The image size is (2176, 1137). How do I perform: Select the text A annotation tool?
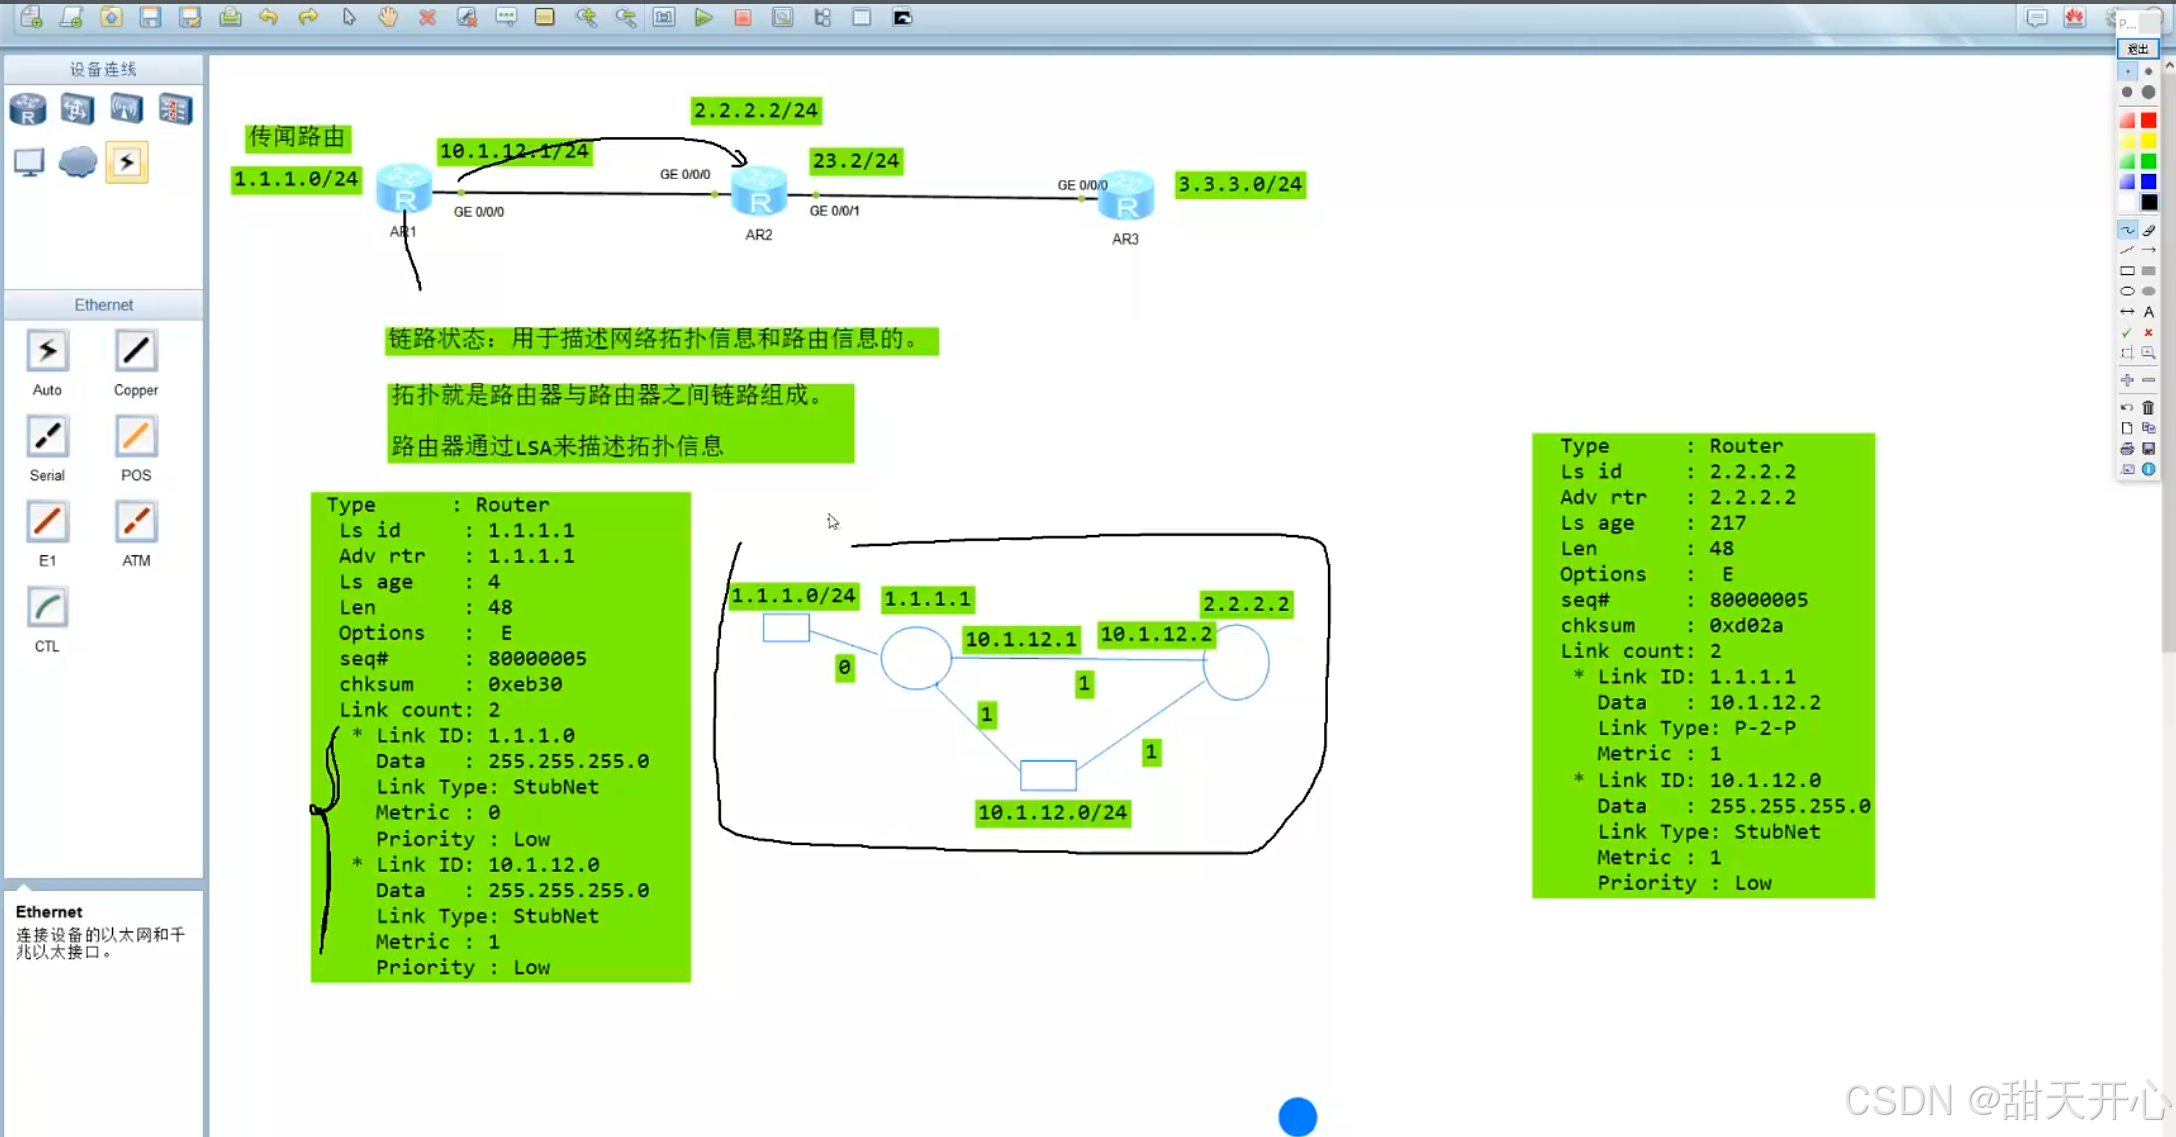(2148, 312)
